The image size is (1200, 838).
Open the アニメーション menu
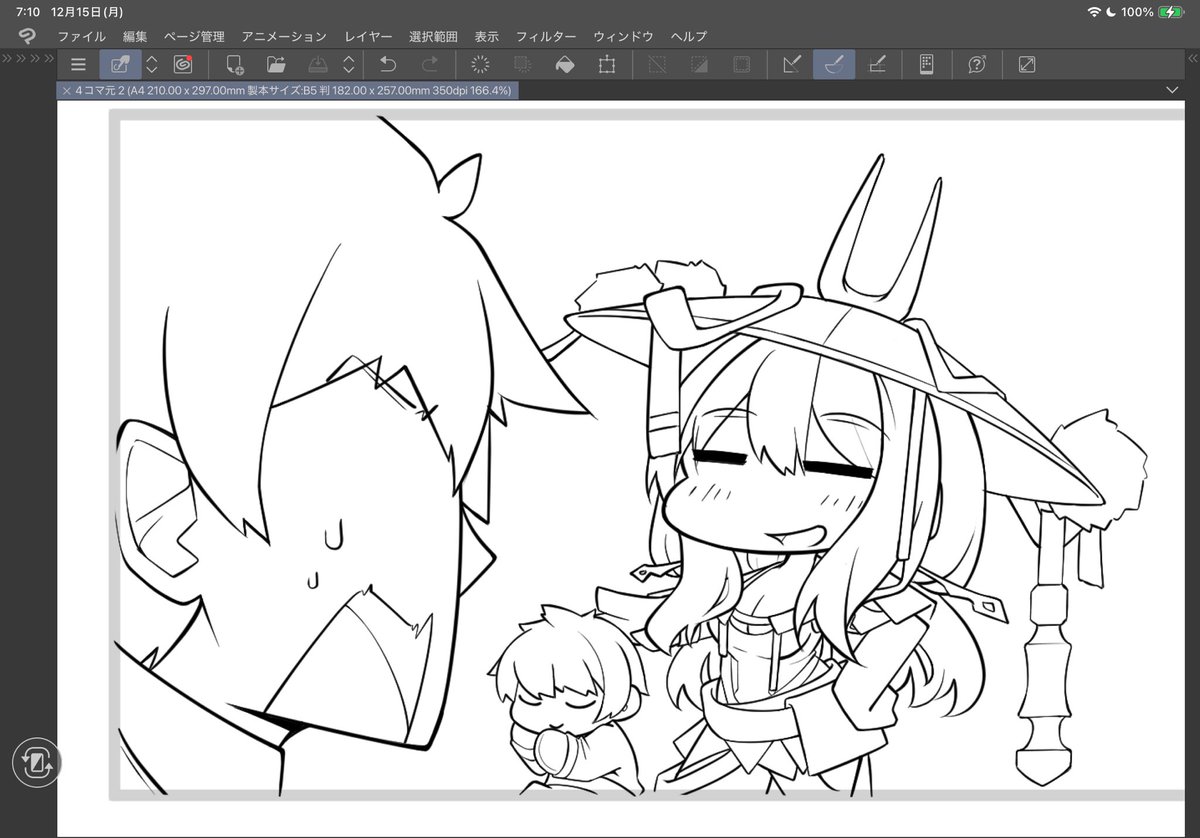[284, 36]
